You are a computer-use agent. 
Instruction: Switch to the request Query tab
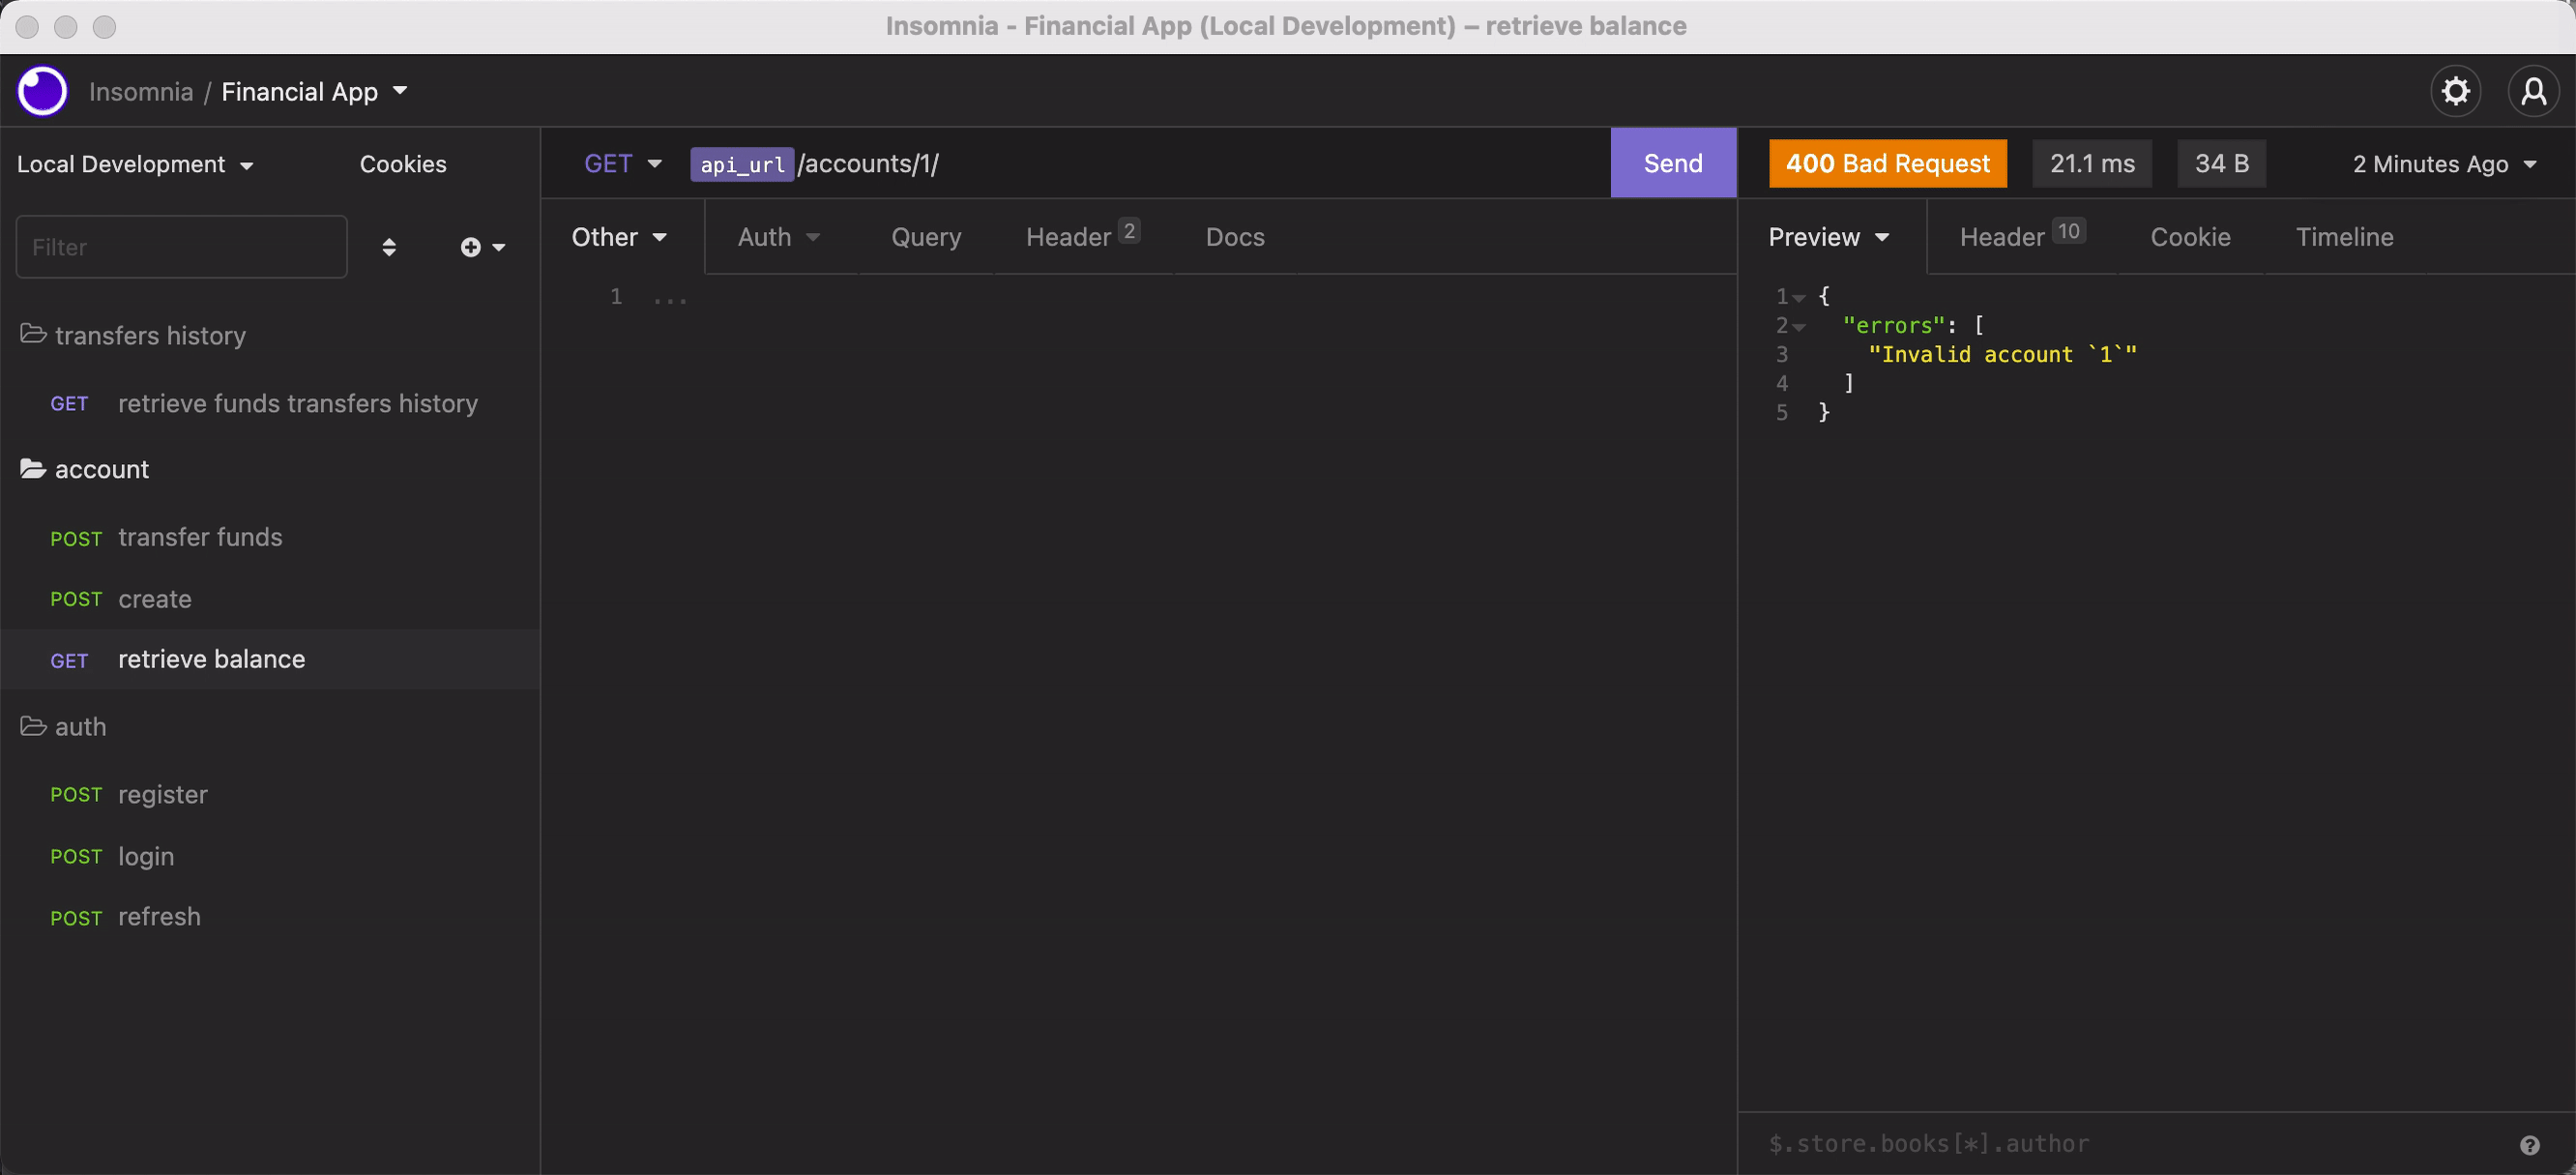click(x=925, y=237)
